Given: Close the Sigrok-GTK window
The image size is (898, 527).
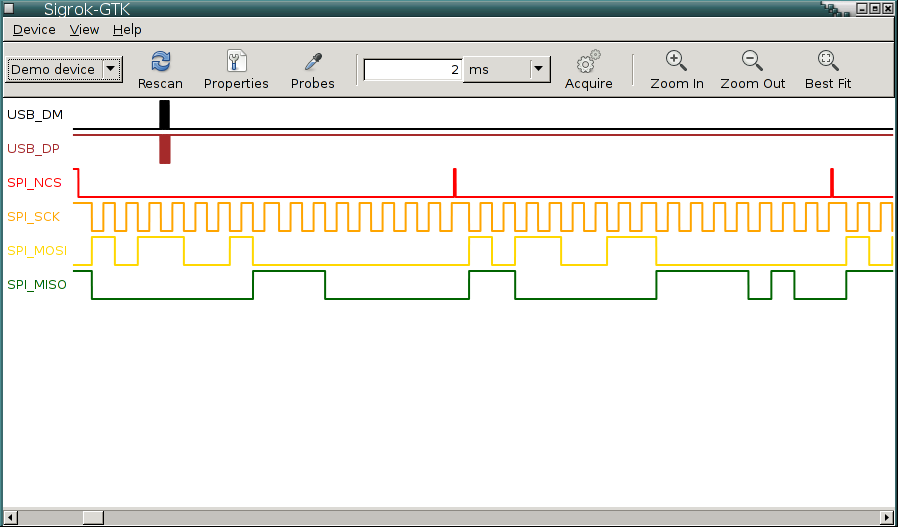Looking at the screenshot, I should pos(888,9).
